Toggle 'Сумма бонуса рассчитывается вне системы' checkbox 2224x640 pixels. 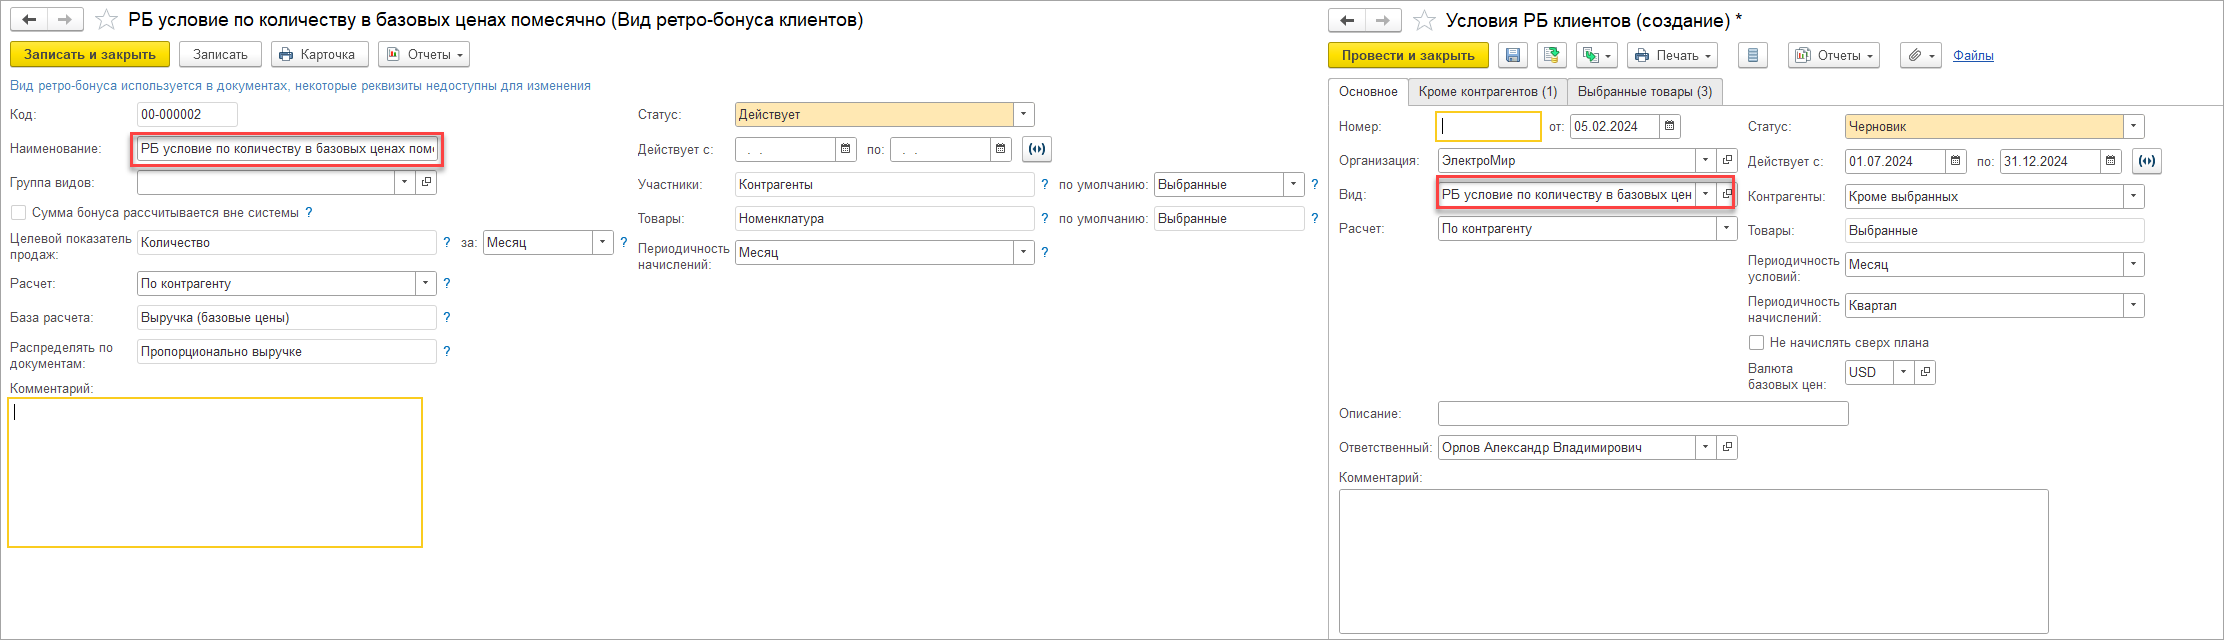click(18, 213)
